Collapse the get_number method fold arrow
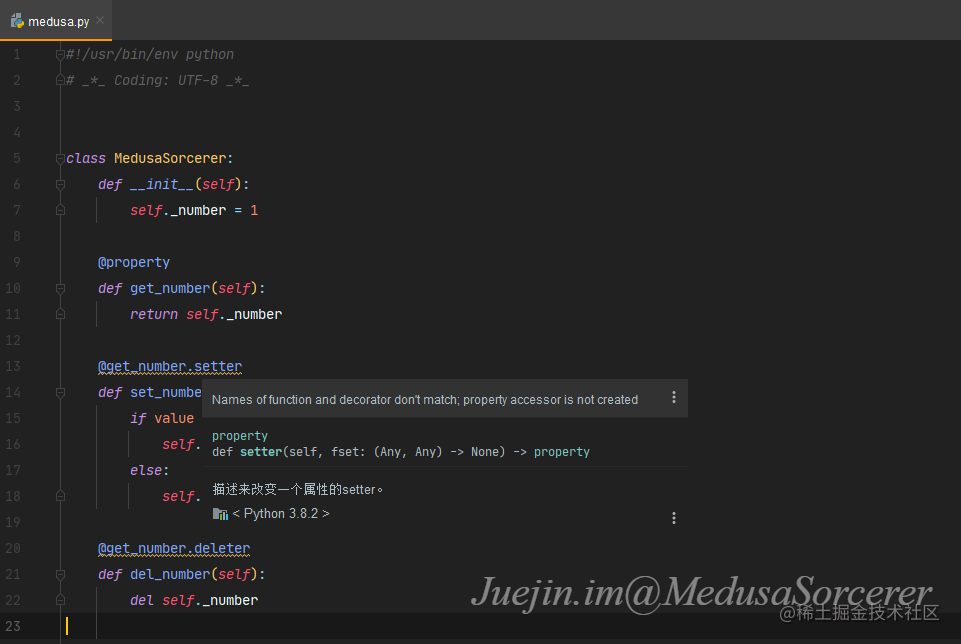Screen dimensions: 961x644 coord(59,287)
